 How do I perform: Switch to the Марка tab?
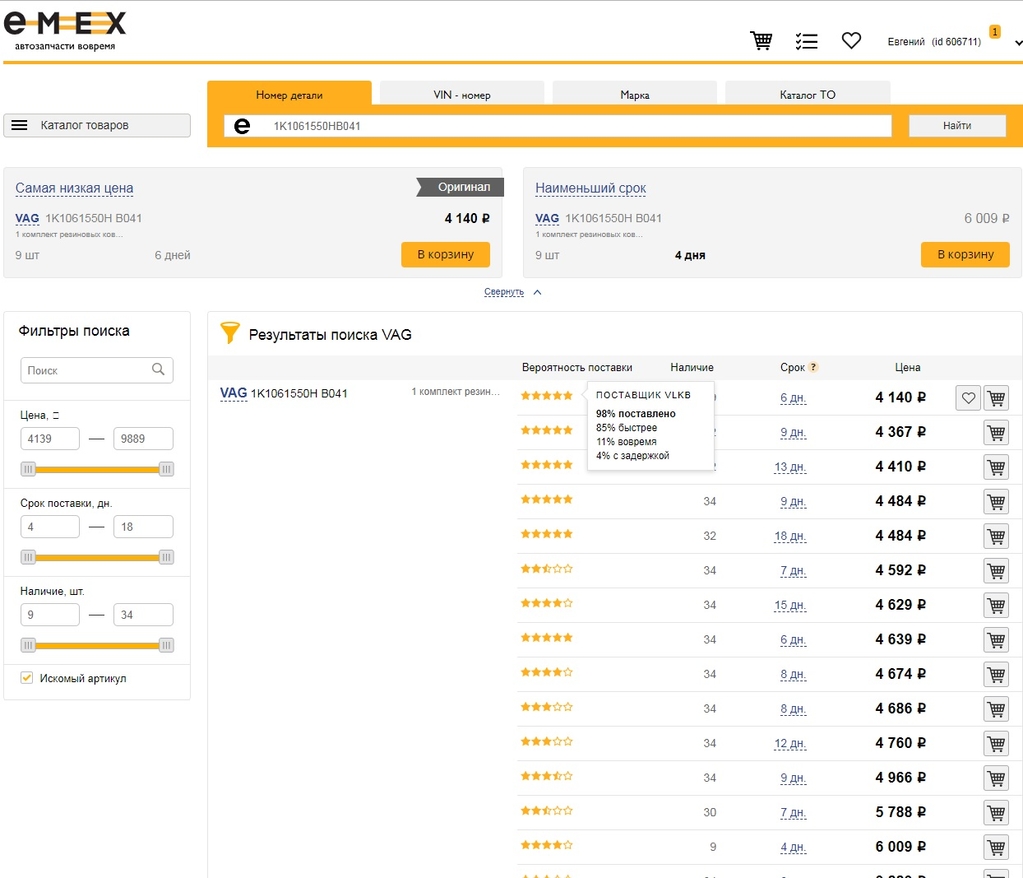(634, 95)
